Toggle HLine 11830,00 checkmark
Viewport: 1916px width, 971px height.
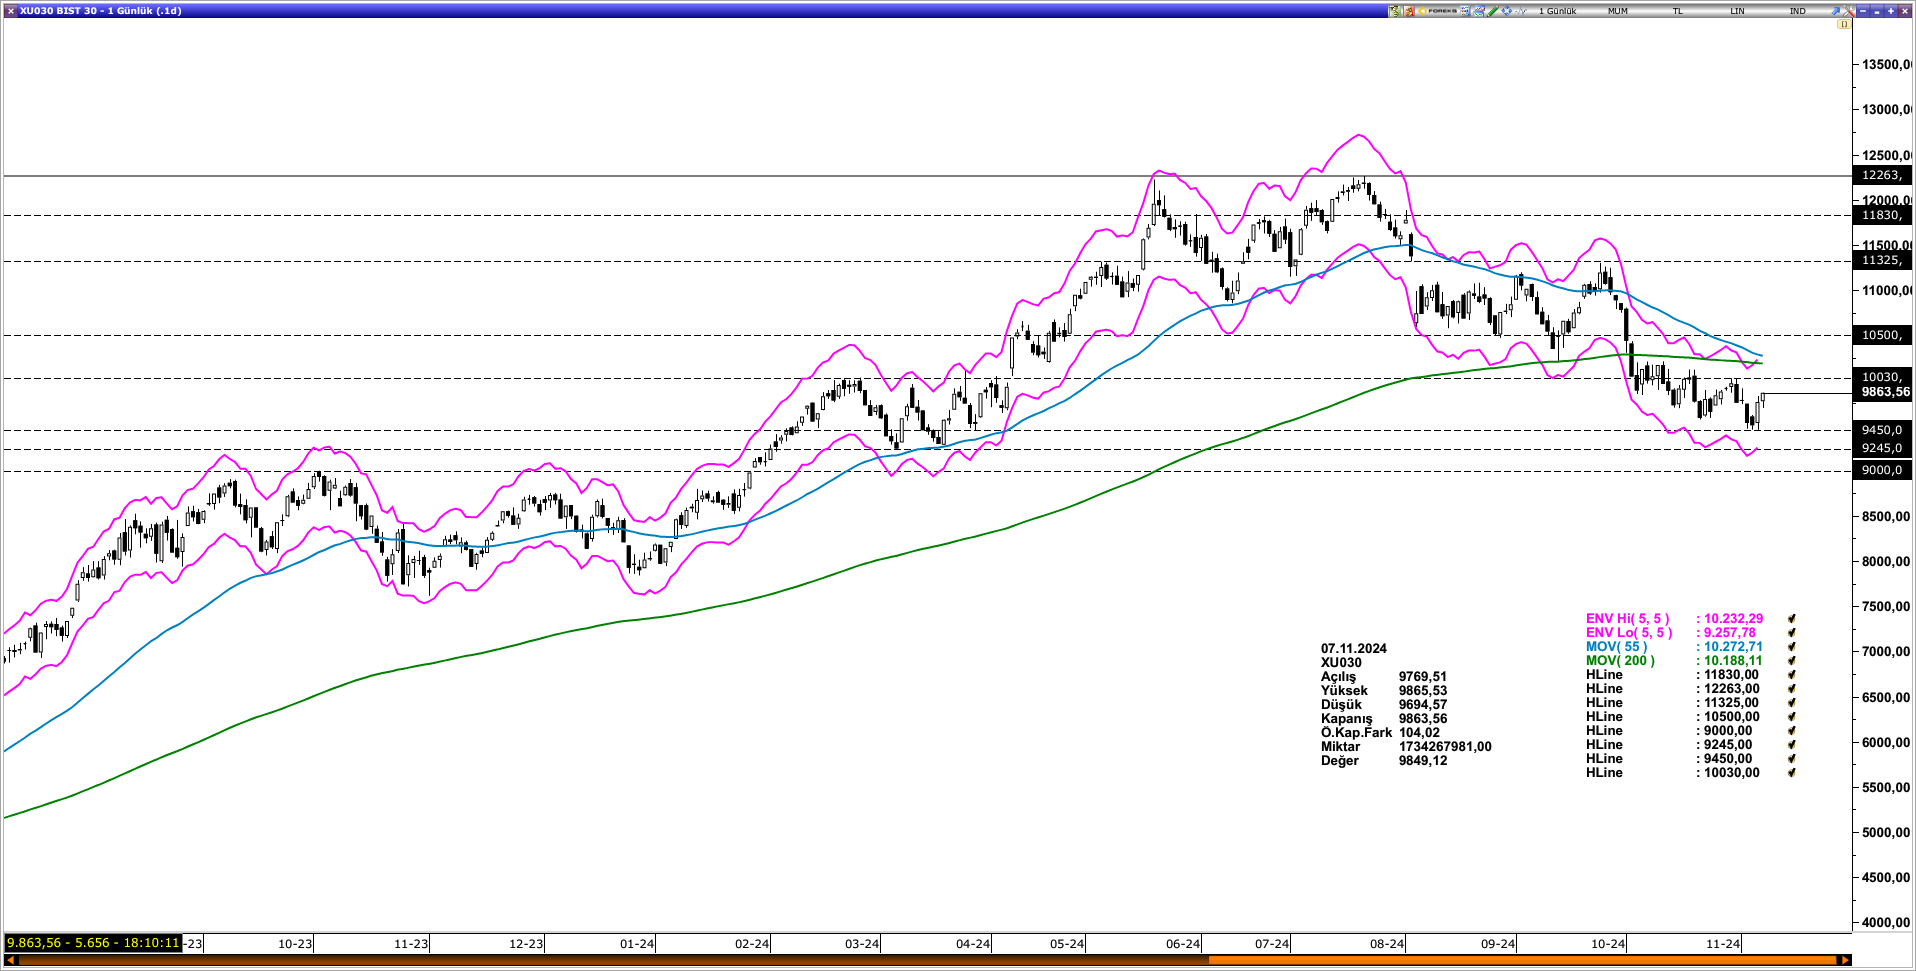coord(1792,675)
